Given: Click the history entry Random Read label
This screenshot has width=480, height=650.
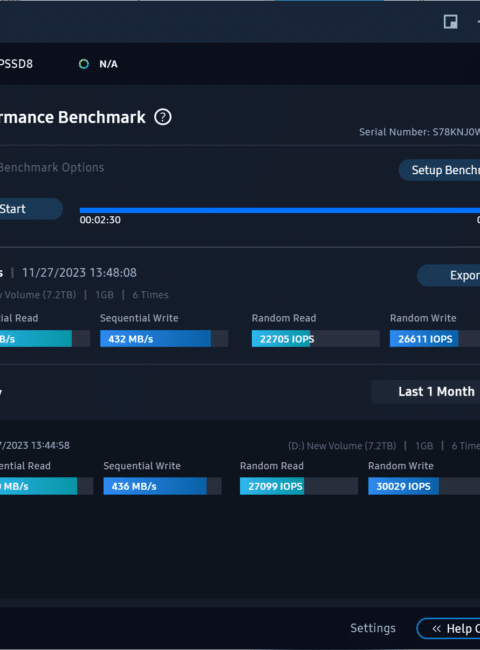Looking at the screenshot, I should 272,466.
